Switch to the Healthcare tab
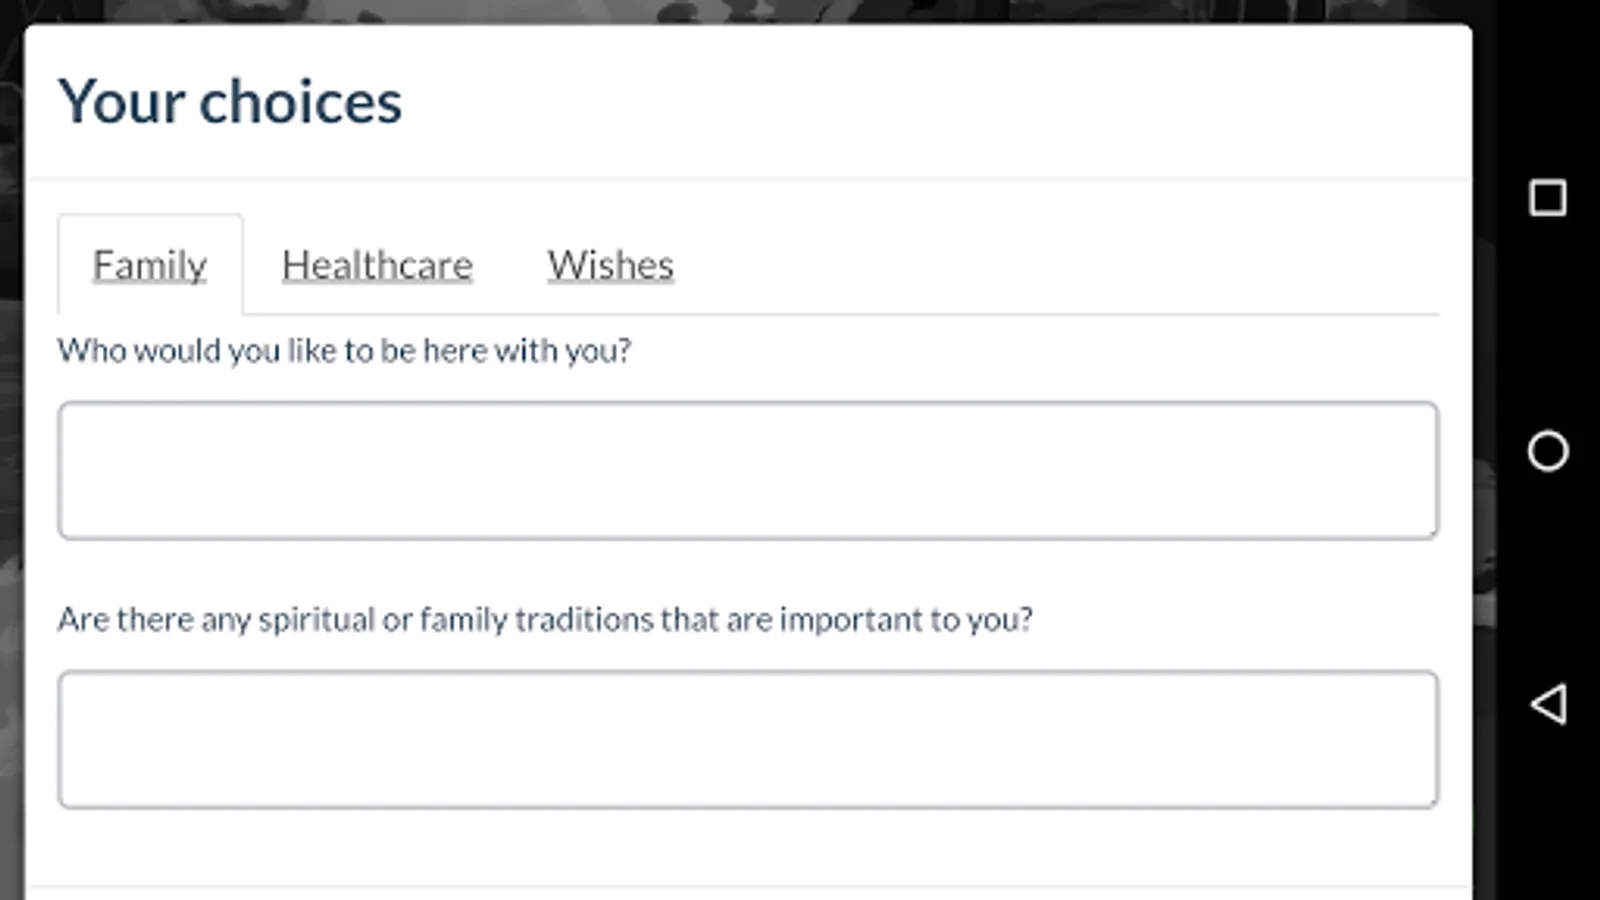This screenshot has height=900, width=1600. coord(377,265)
